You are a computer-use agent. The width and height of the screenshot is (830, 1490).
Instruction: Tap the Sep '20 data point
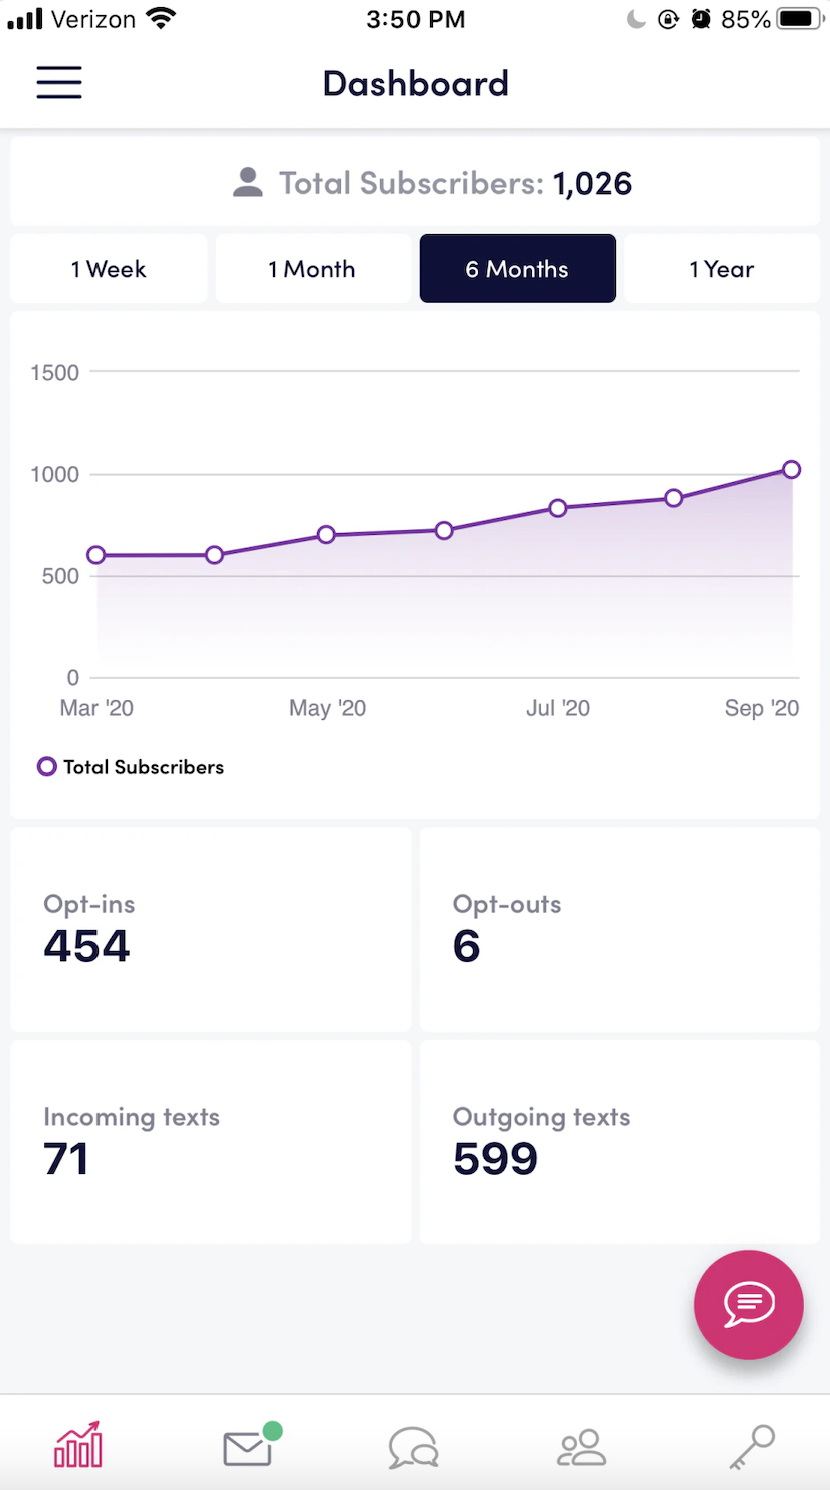tap(791, 470)
